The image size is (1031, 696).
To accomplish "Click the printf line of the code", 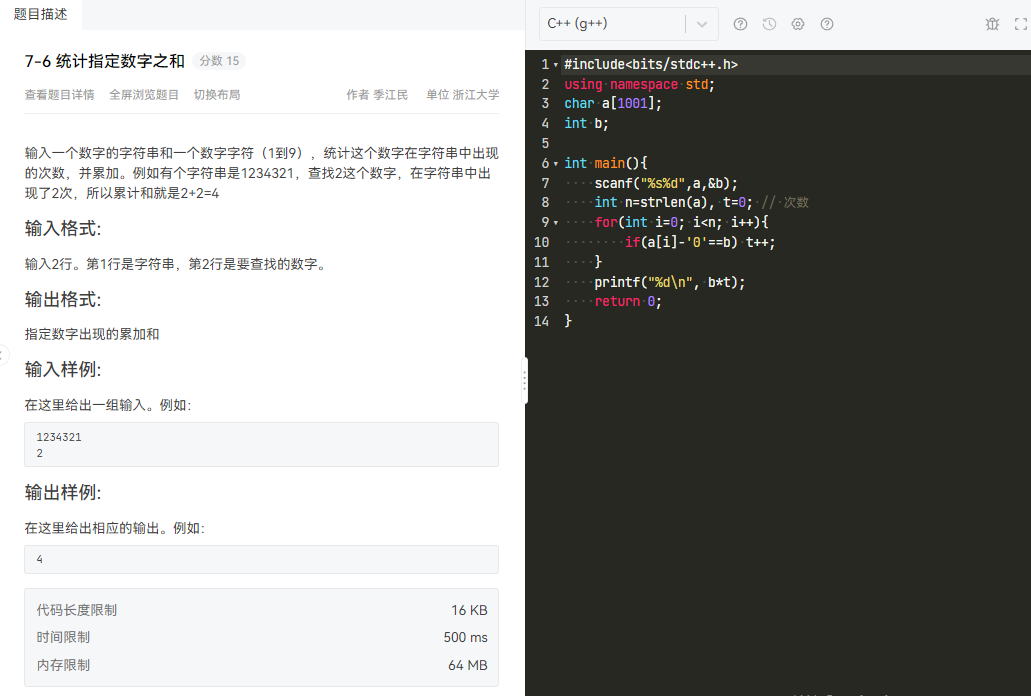I will coord(669,283).
